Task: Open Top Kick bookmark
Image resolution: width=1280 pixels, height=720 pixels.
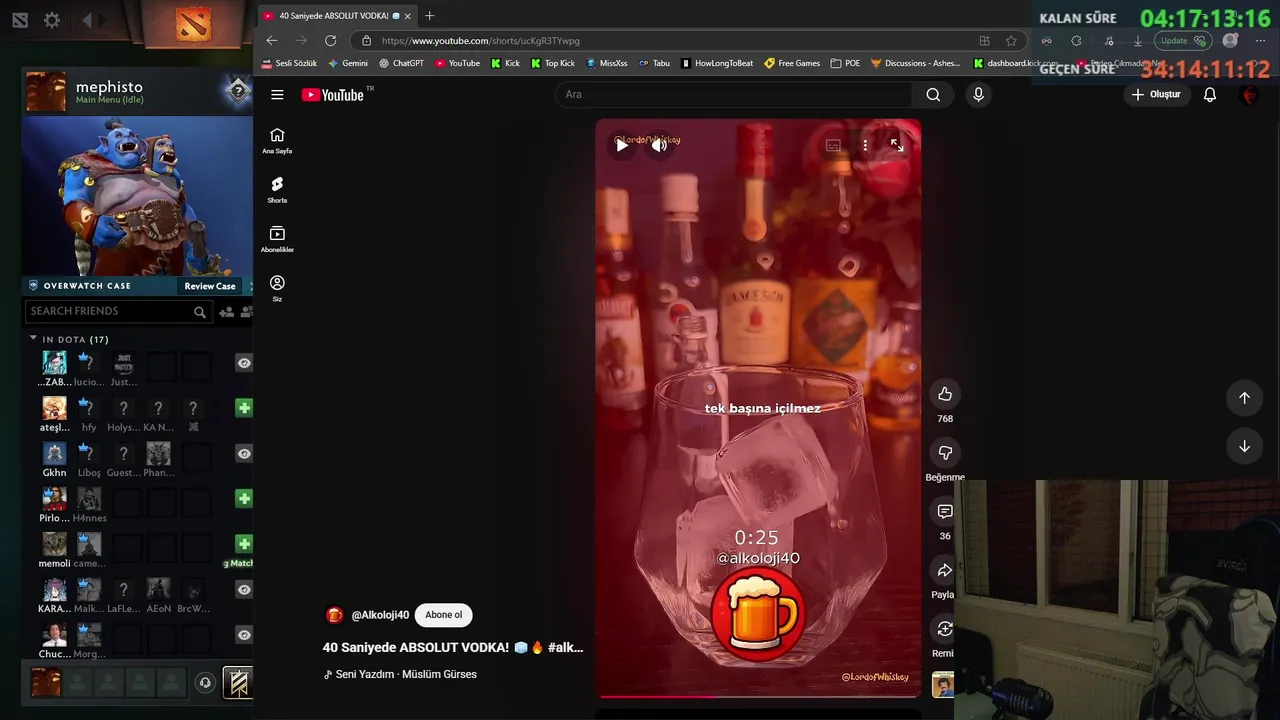Action: (x=553, y=63)
